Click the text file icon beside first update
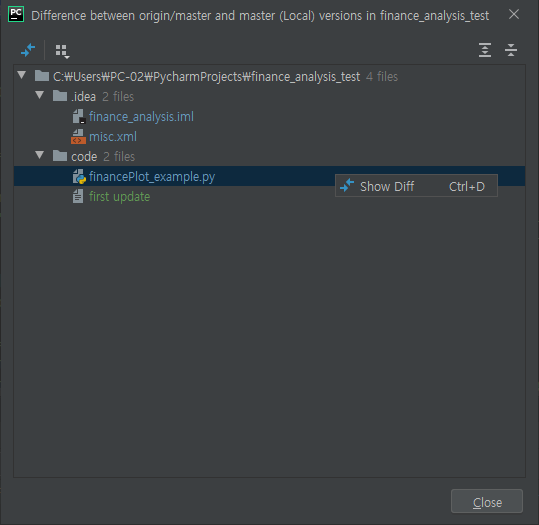This screenshot has height=525, width=539. click(x=78, y=196)
